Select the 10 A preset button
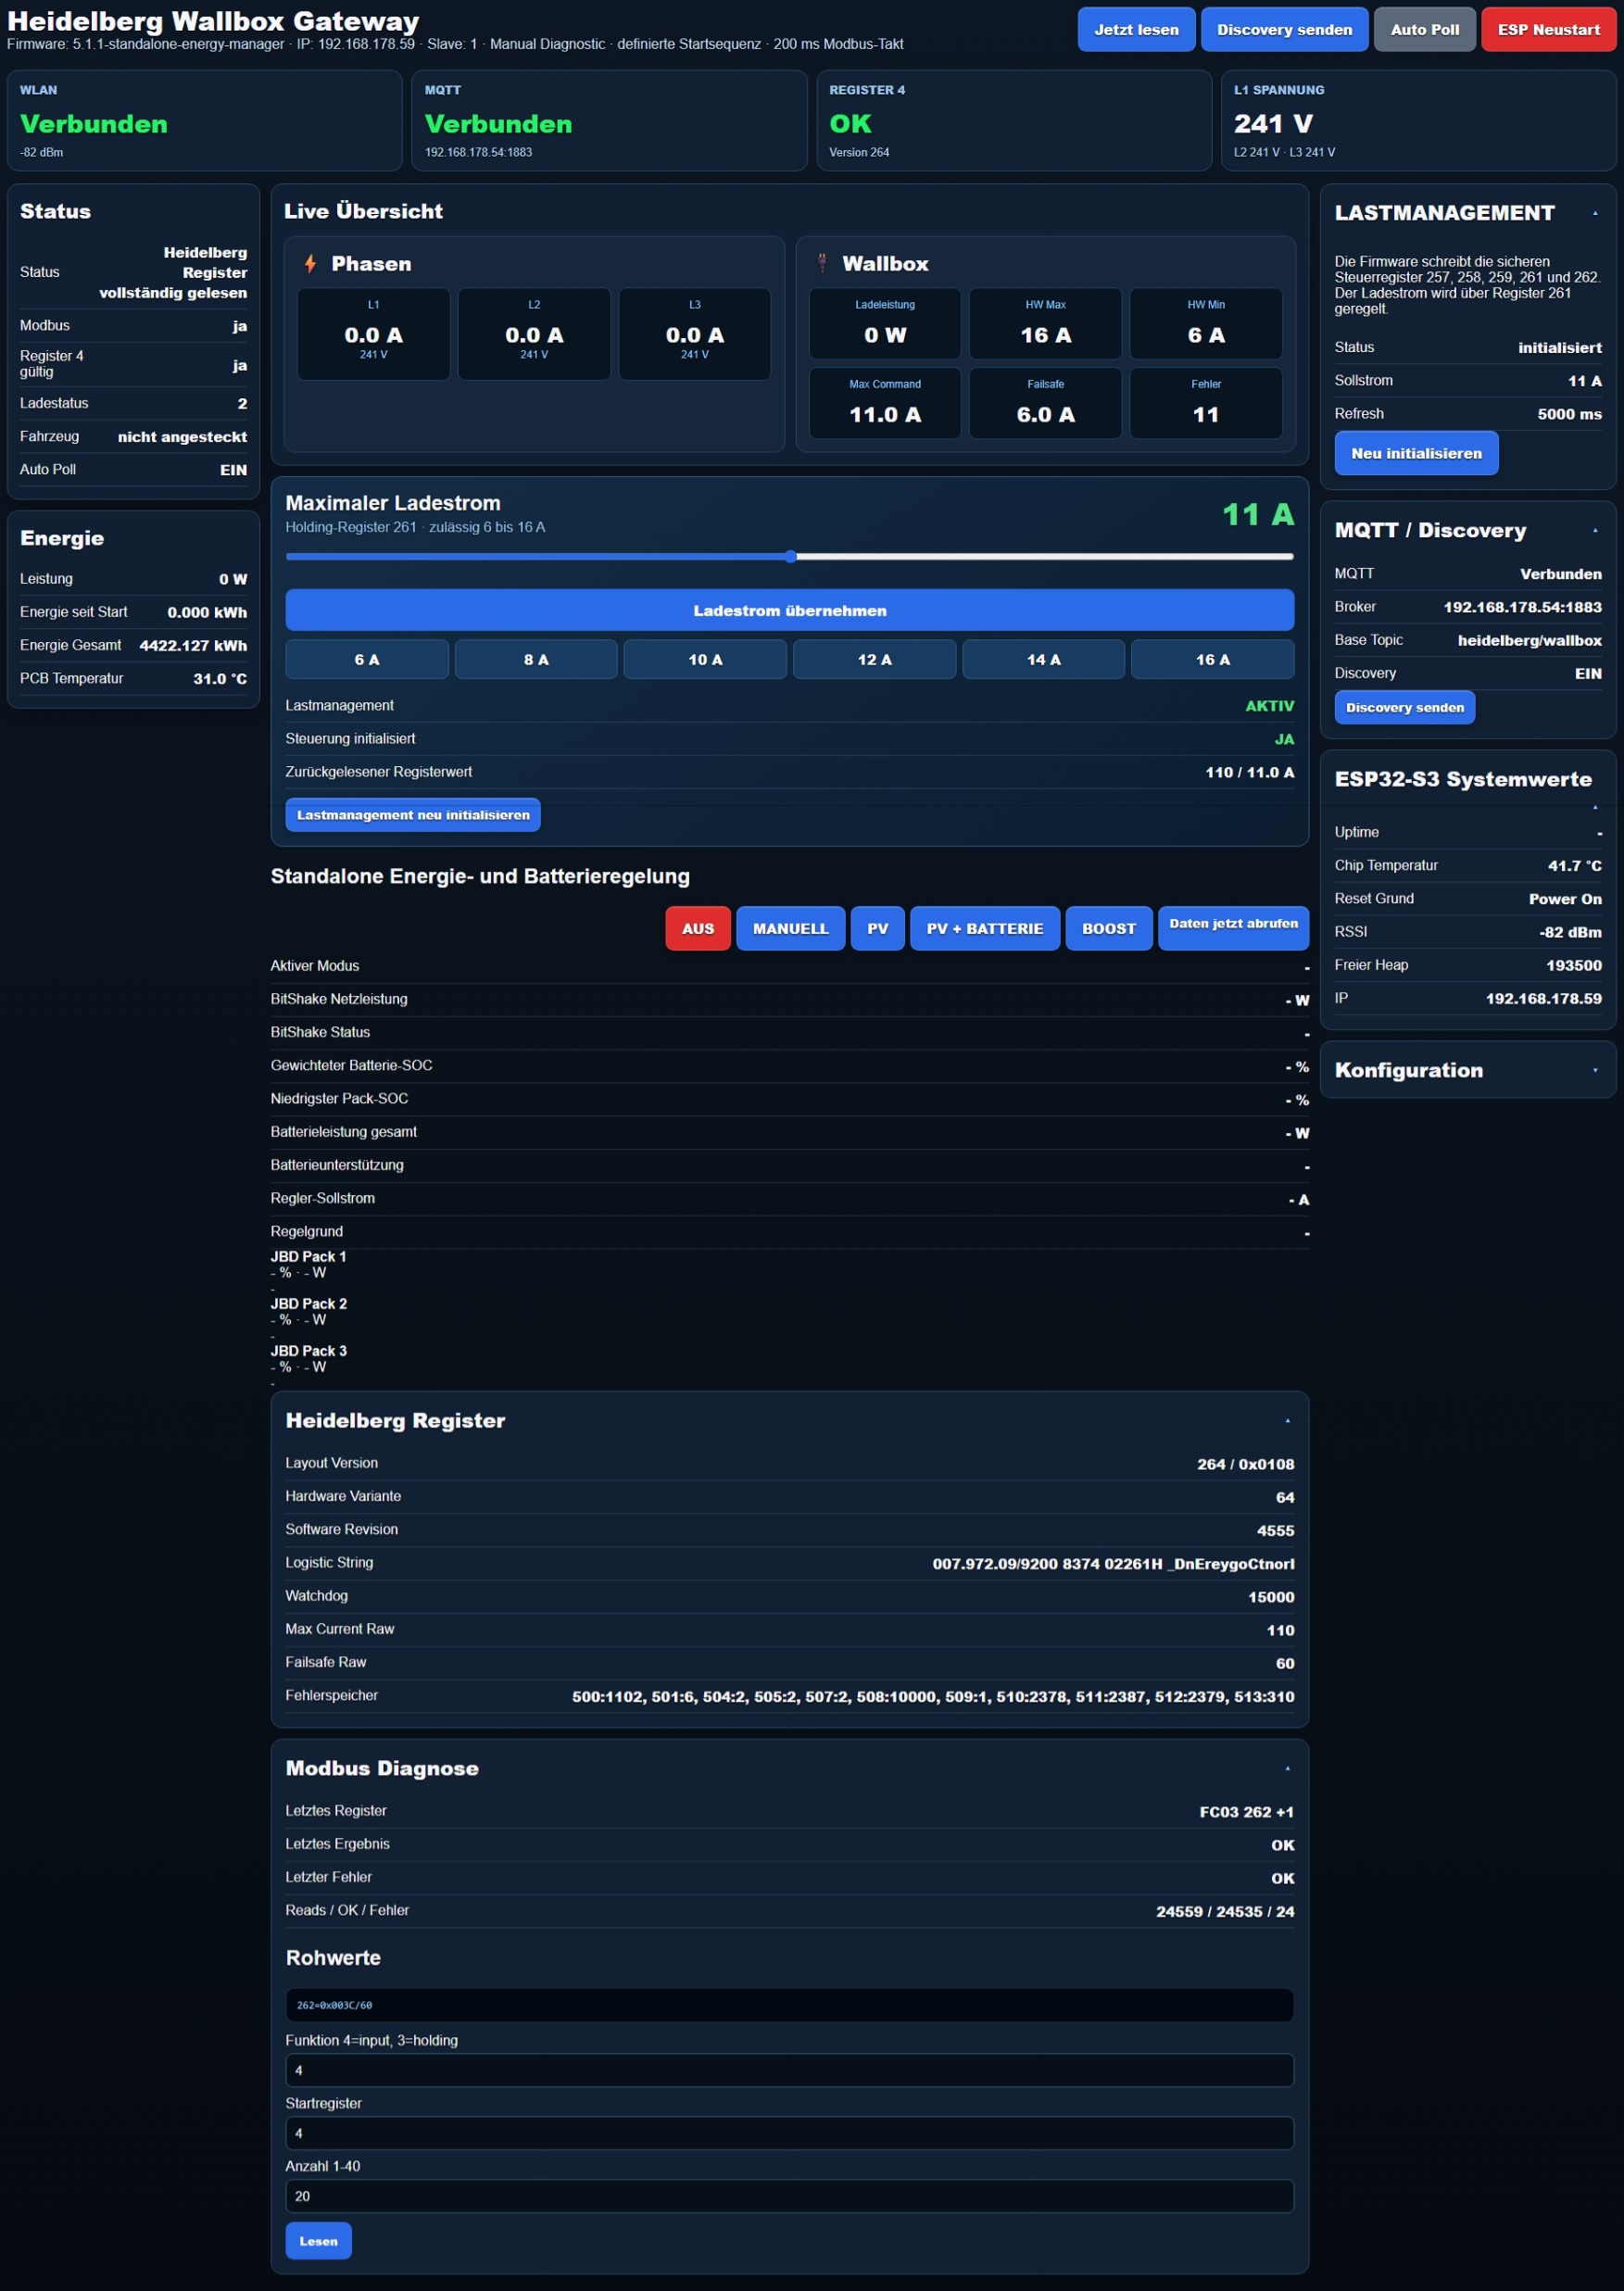1624x2291 pixels. tap(705, 659)
